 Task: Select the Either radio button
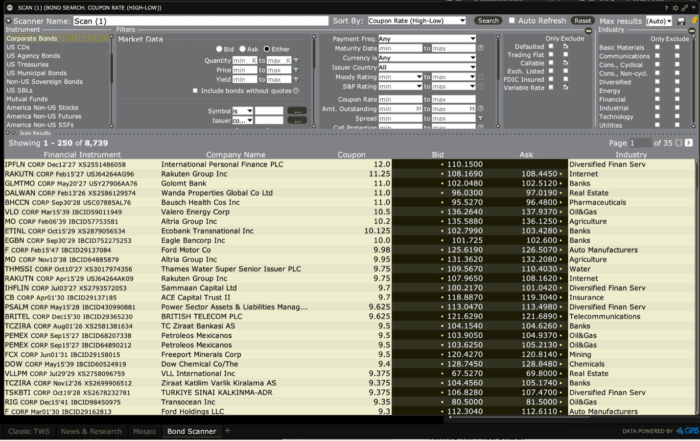click(267, 49)
